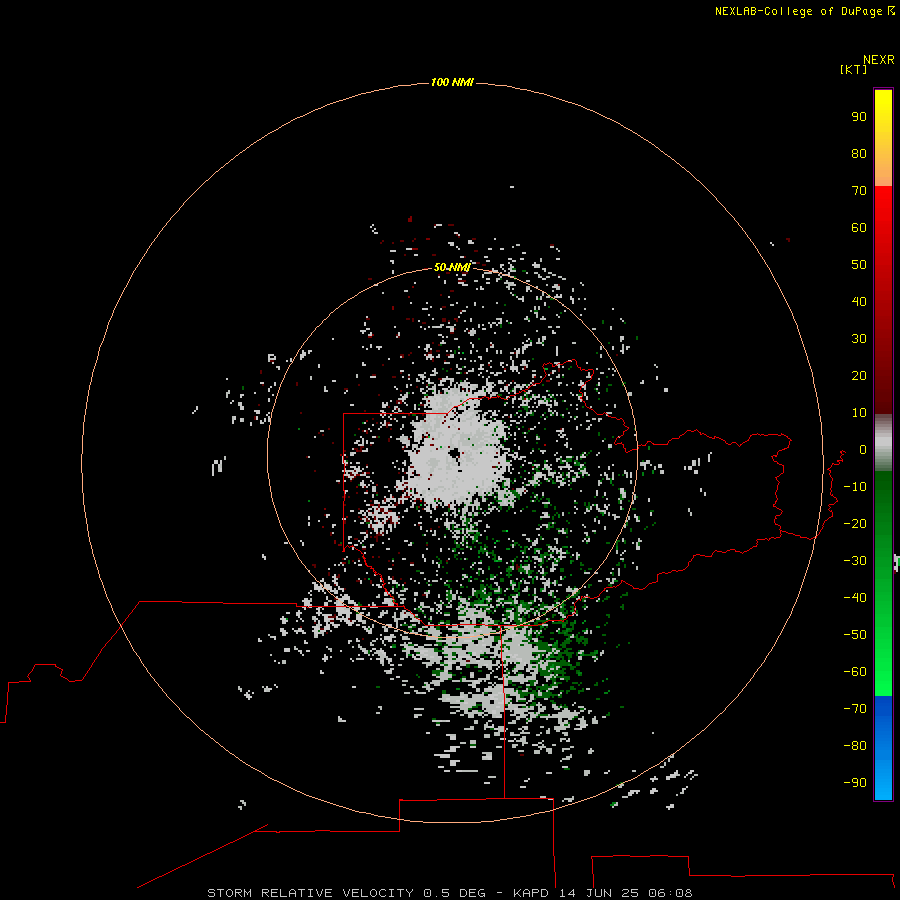Click the -60 value on the velocity scale

[x=855, y=672]
